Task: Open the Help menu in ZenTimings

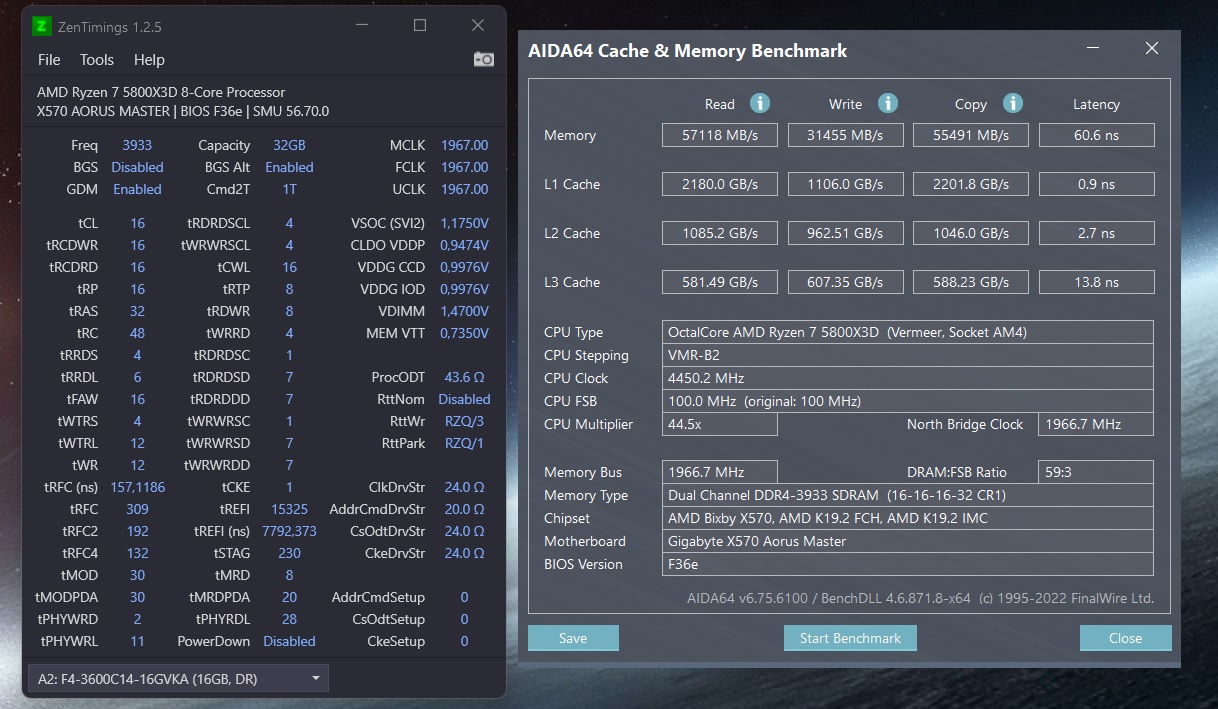Action: (x=149, y=60)
